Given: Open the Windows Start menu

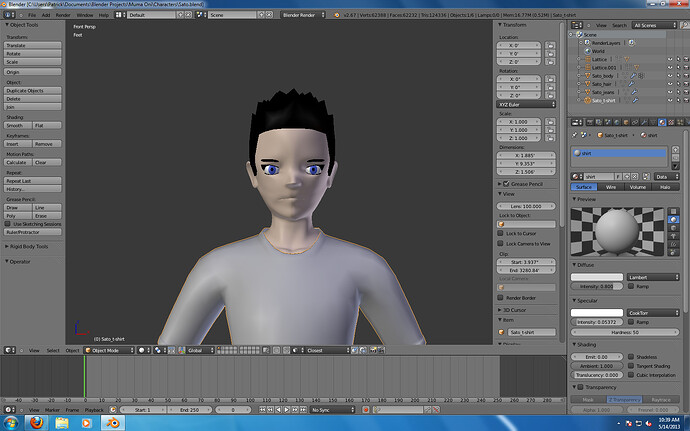Looking at the screenshot, I should pos(11,423).
